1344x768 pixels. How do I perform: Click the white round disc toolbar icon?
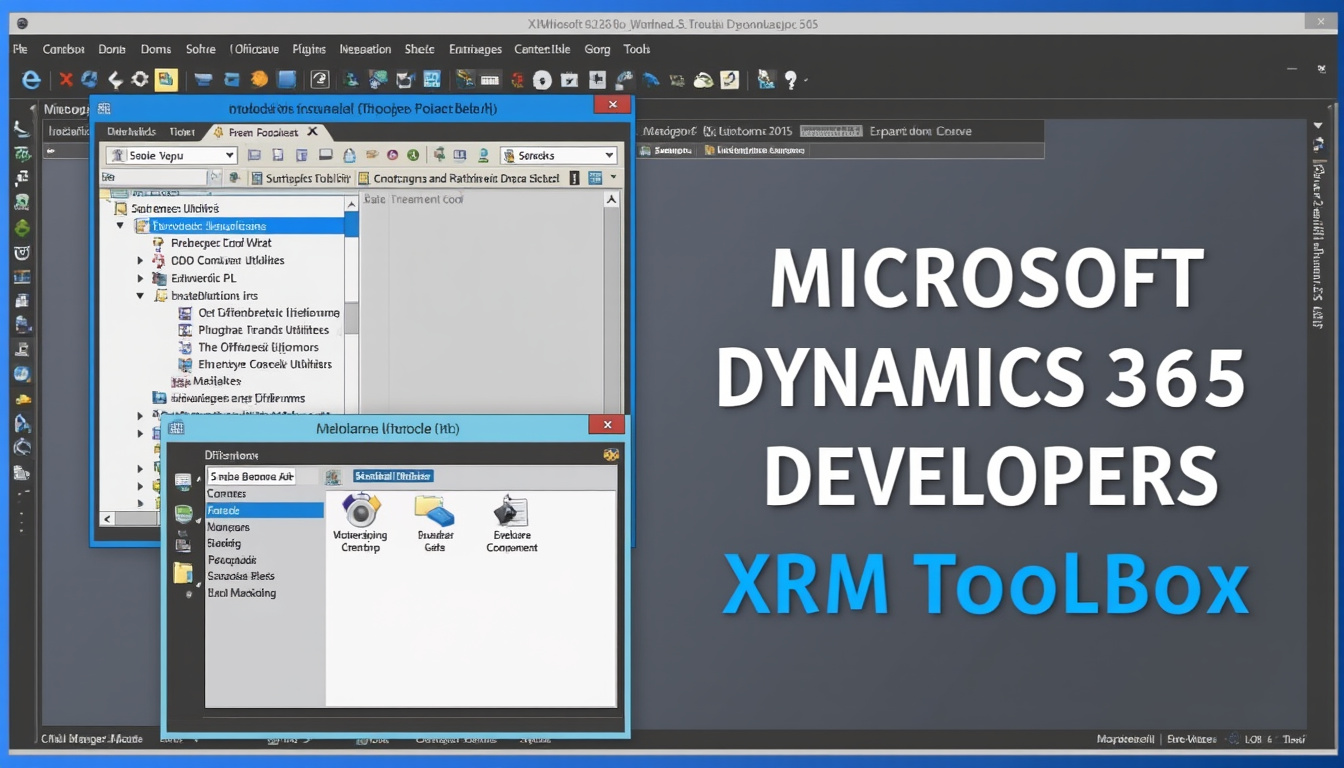[542, 81]
